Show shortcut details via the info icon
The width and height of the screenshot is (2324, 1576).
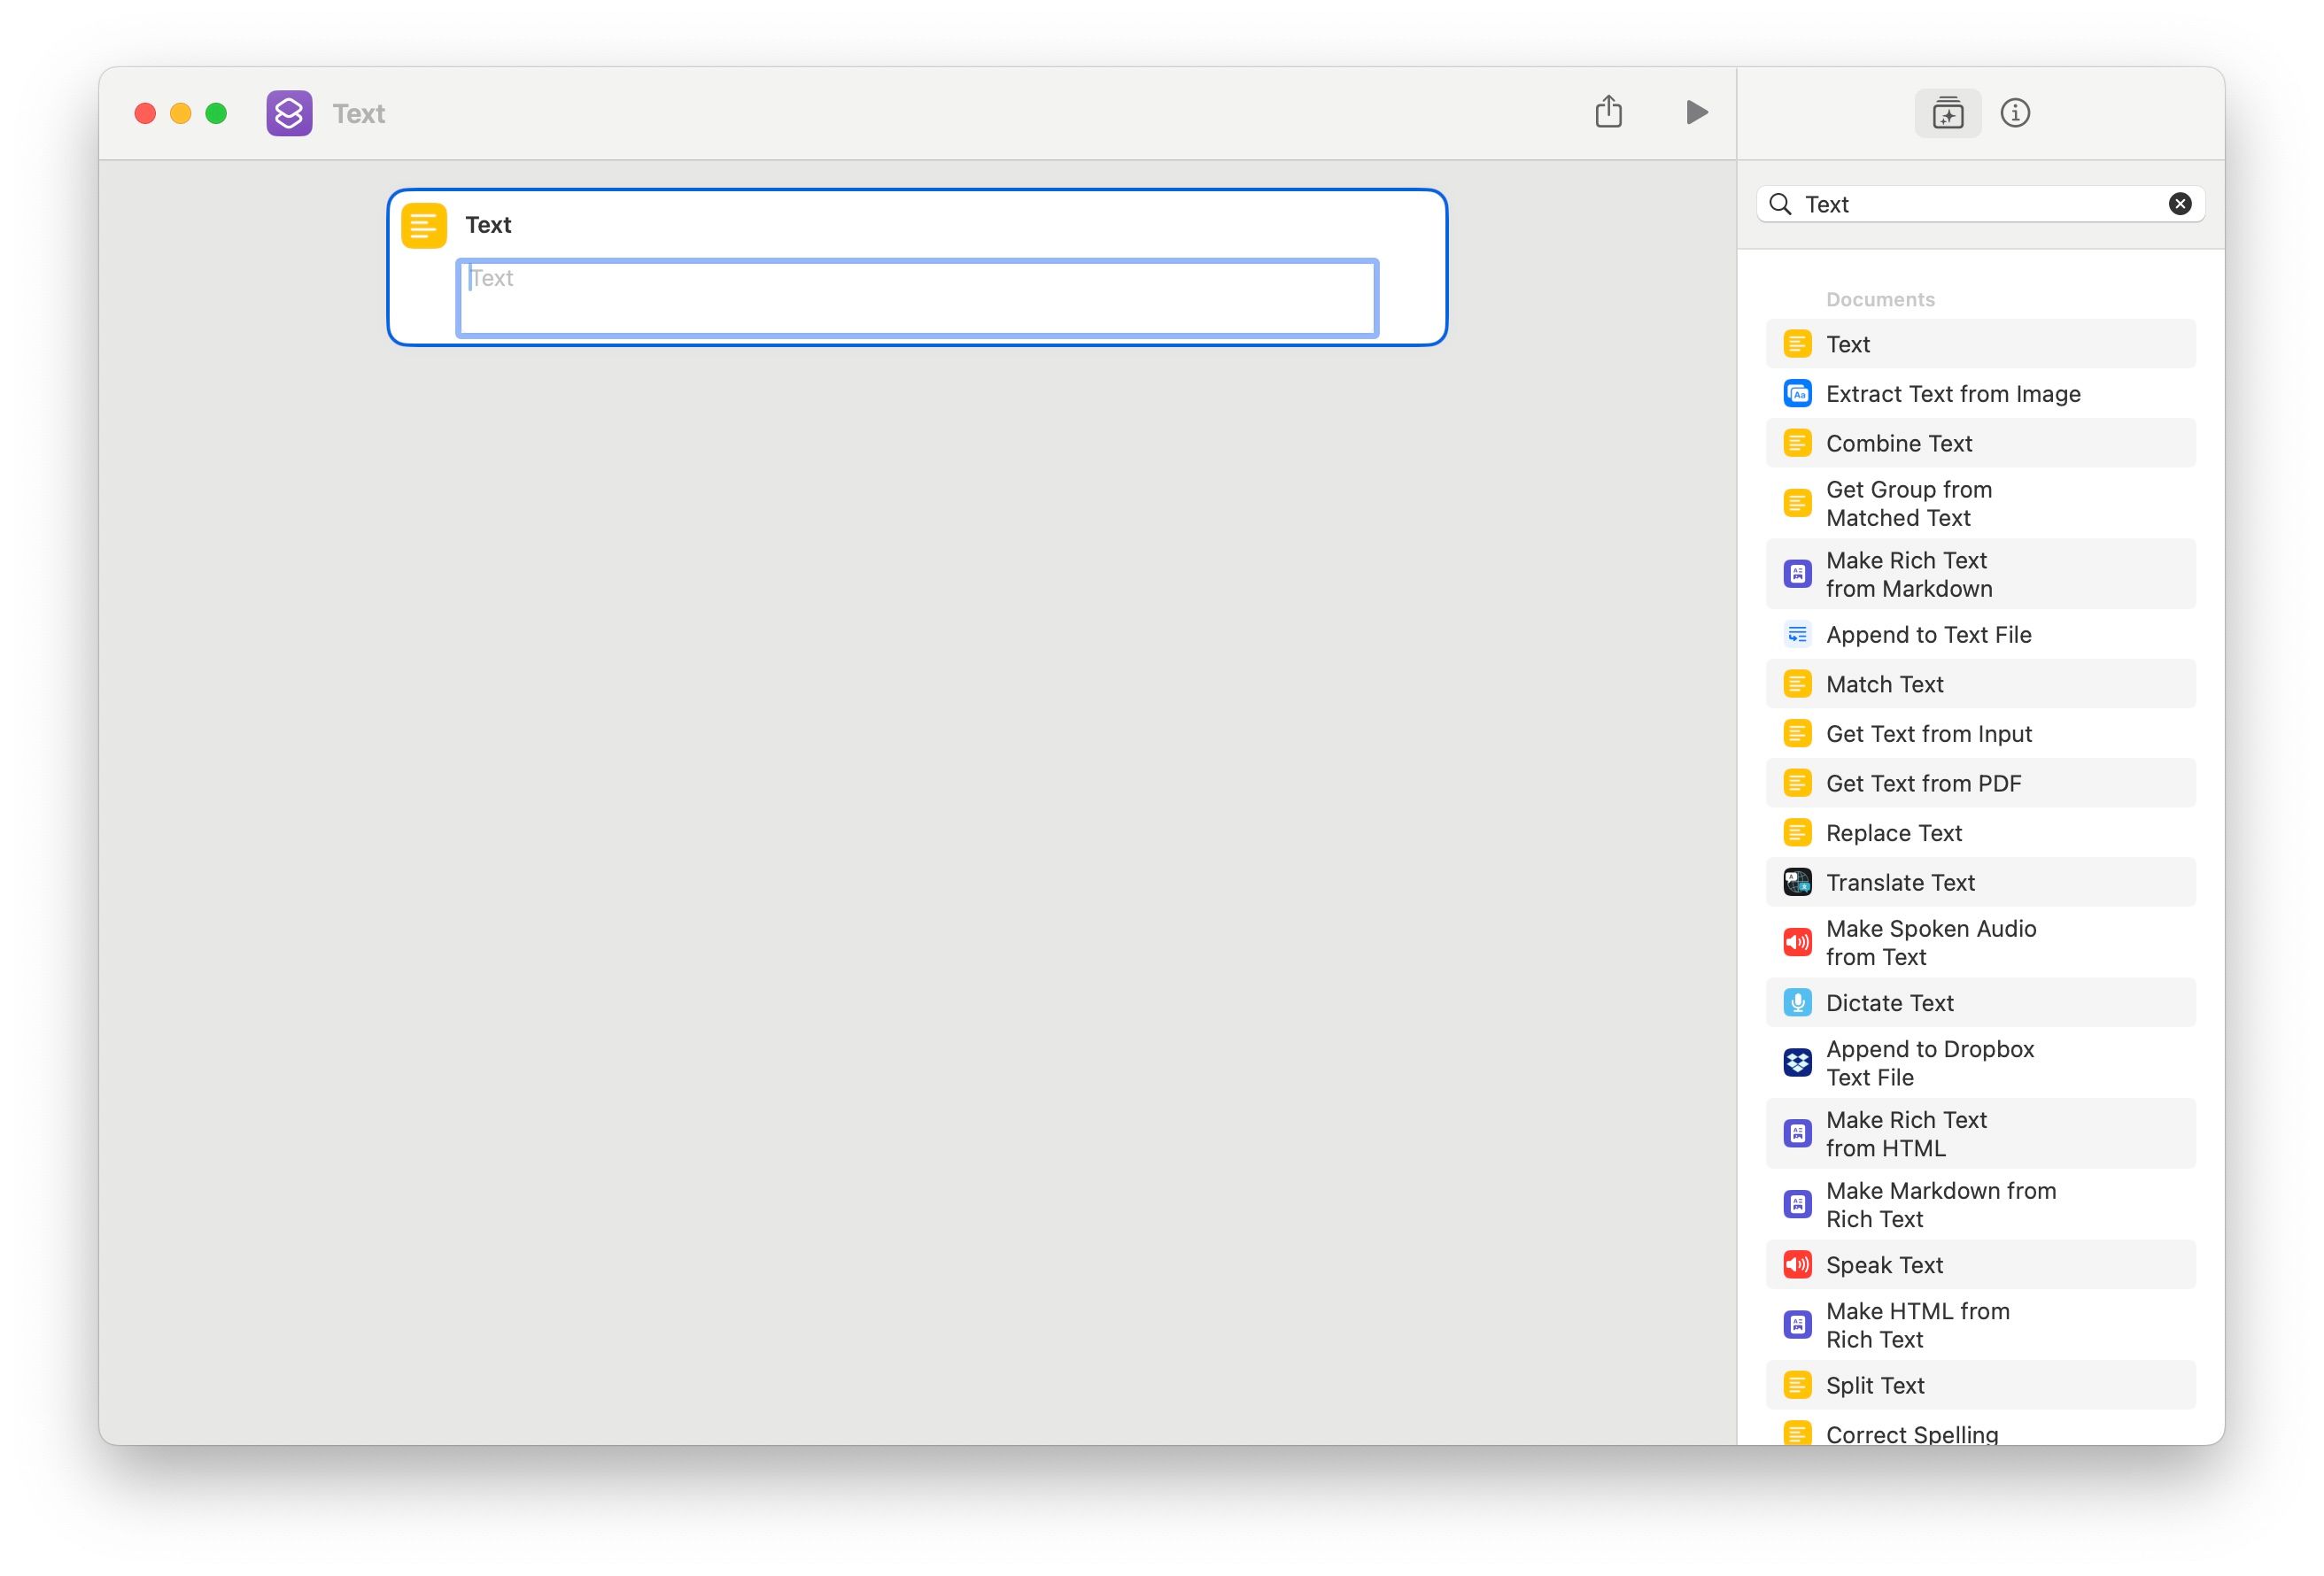click(2016, 112)
